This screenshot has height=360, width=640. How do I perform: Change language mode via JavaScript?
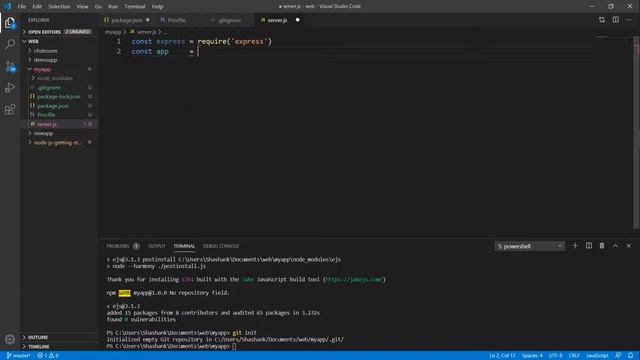pos(597,356)
